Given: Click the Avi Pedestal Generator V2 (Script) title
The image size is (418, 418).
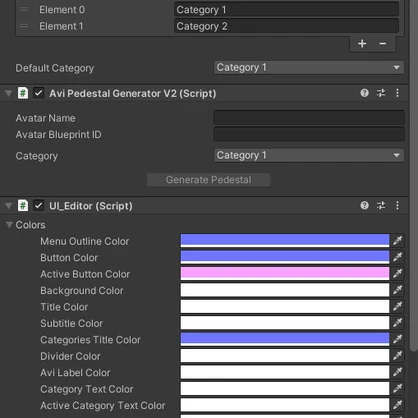Looking at the screenshot, I should [x=133, y=93].
